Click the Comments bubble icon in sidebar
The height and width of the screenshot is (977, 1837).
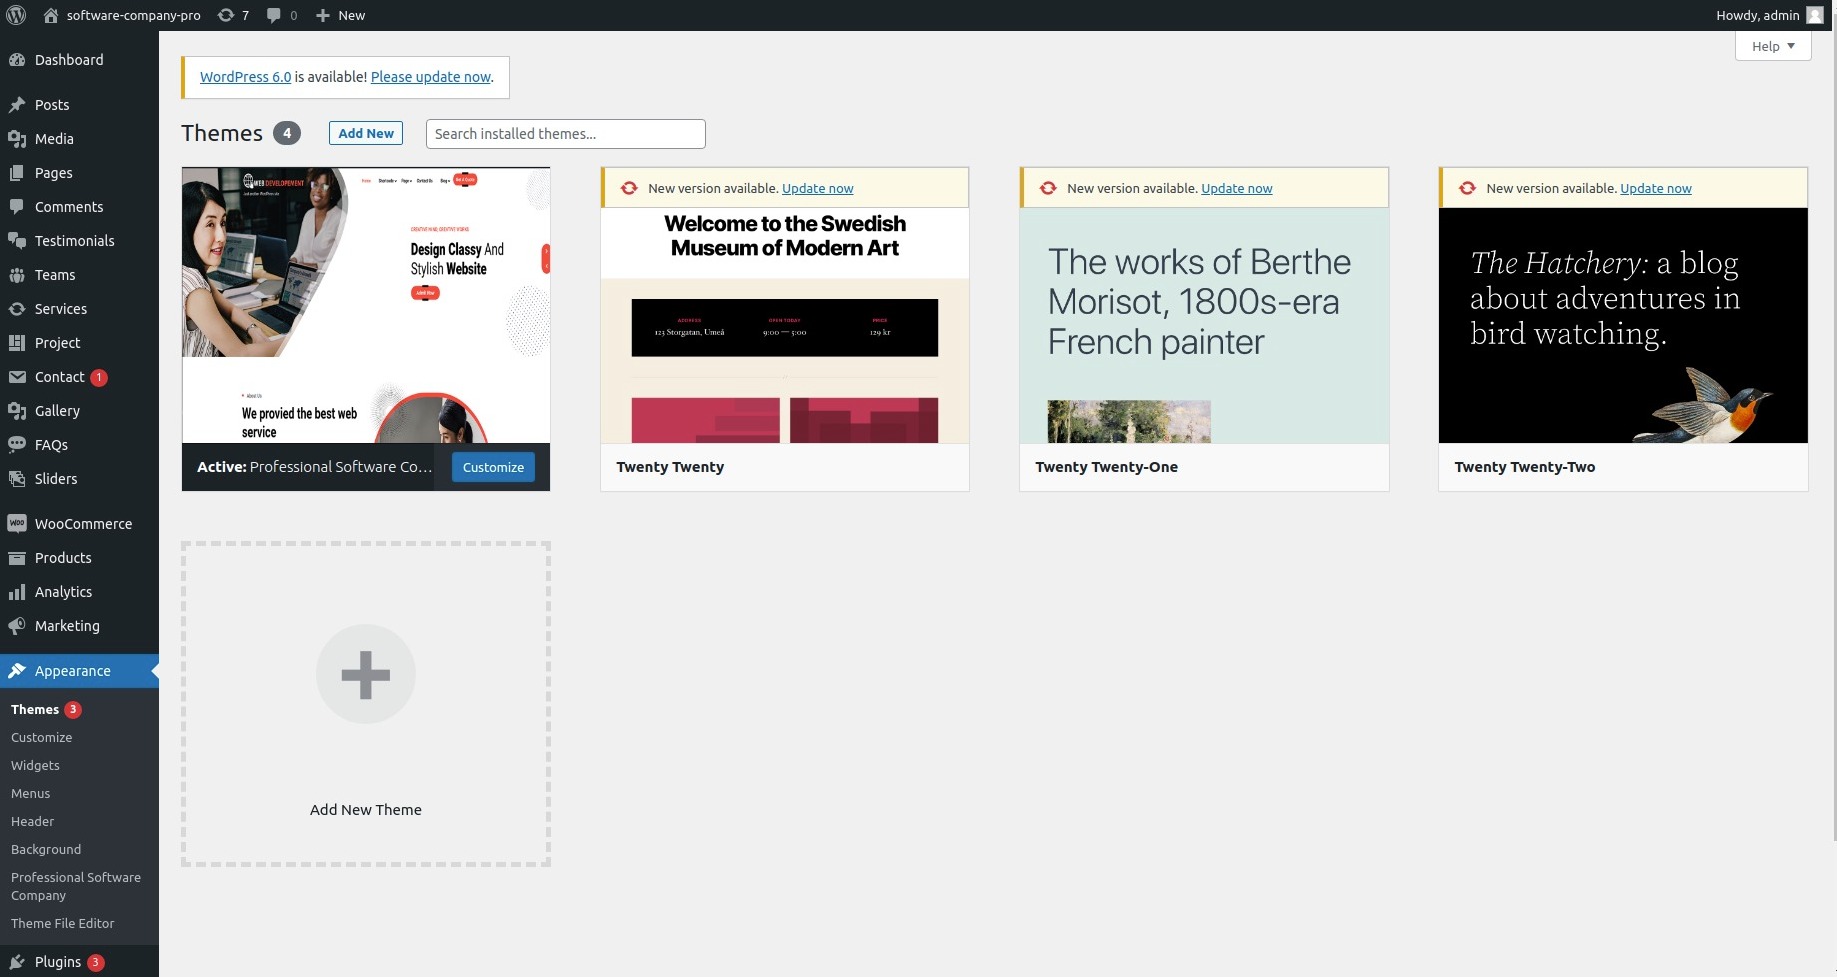[x=17, y=207]
